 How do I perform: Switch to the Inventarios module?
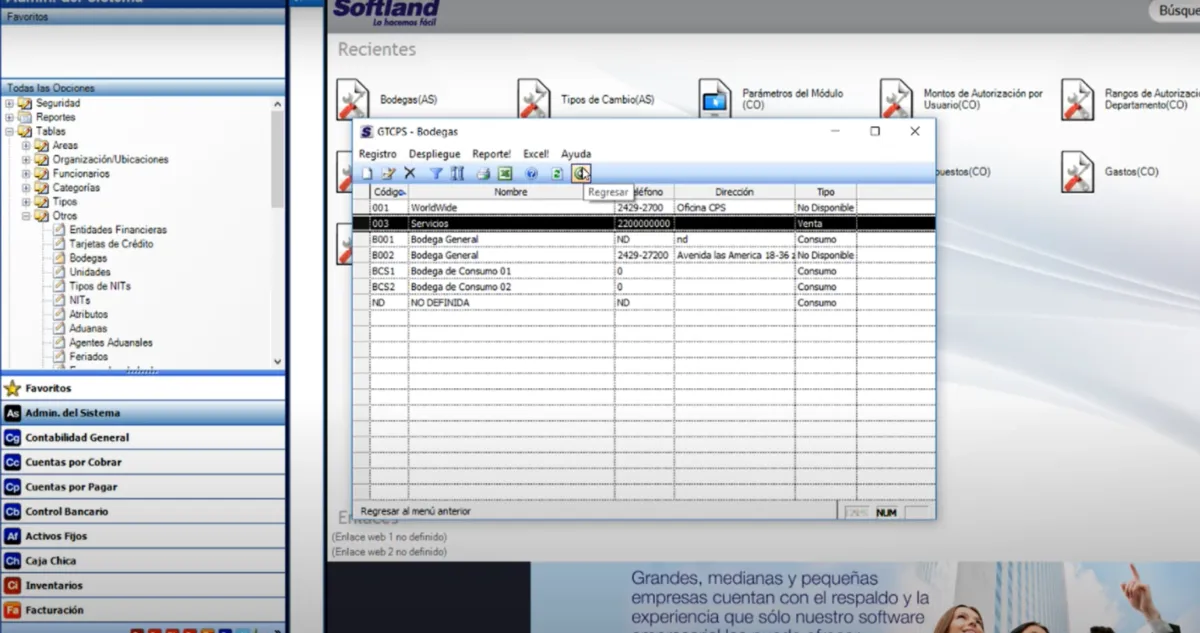point(54,585)
